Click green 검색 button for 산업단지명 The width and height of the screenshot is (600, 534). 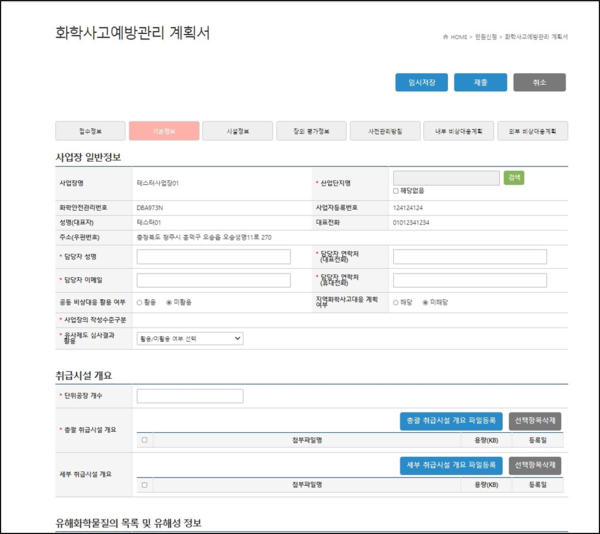coord(514,177)
